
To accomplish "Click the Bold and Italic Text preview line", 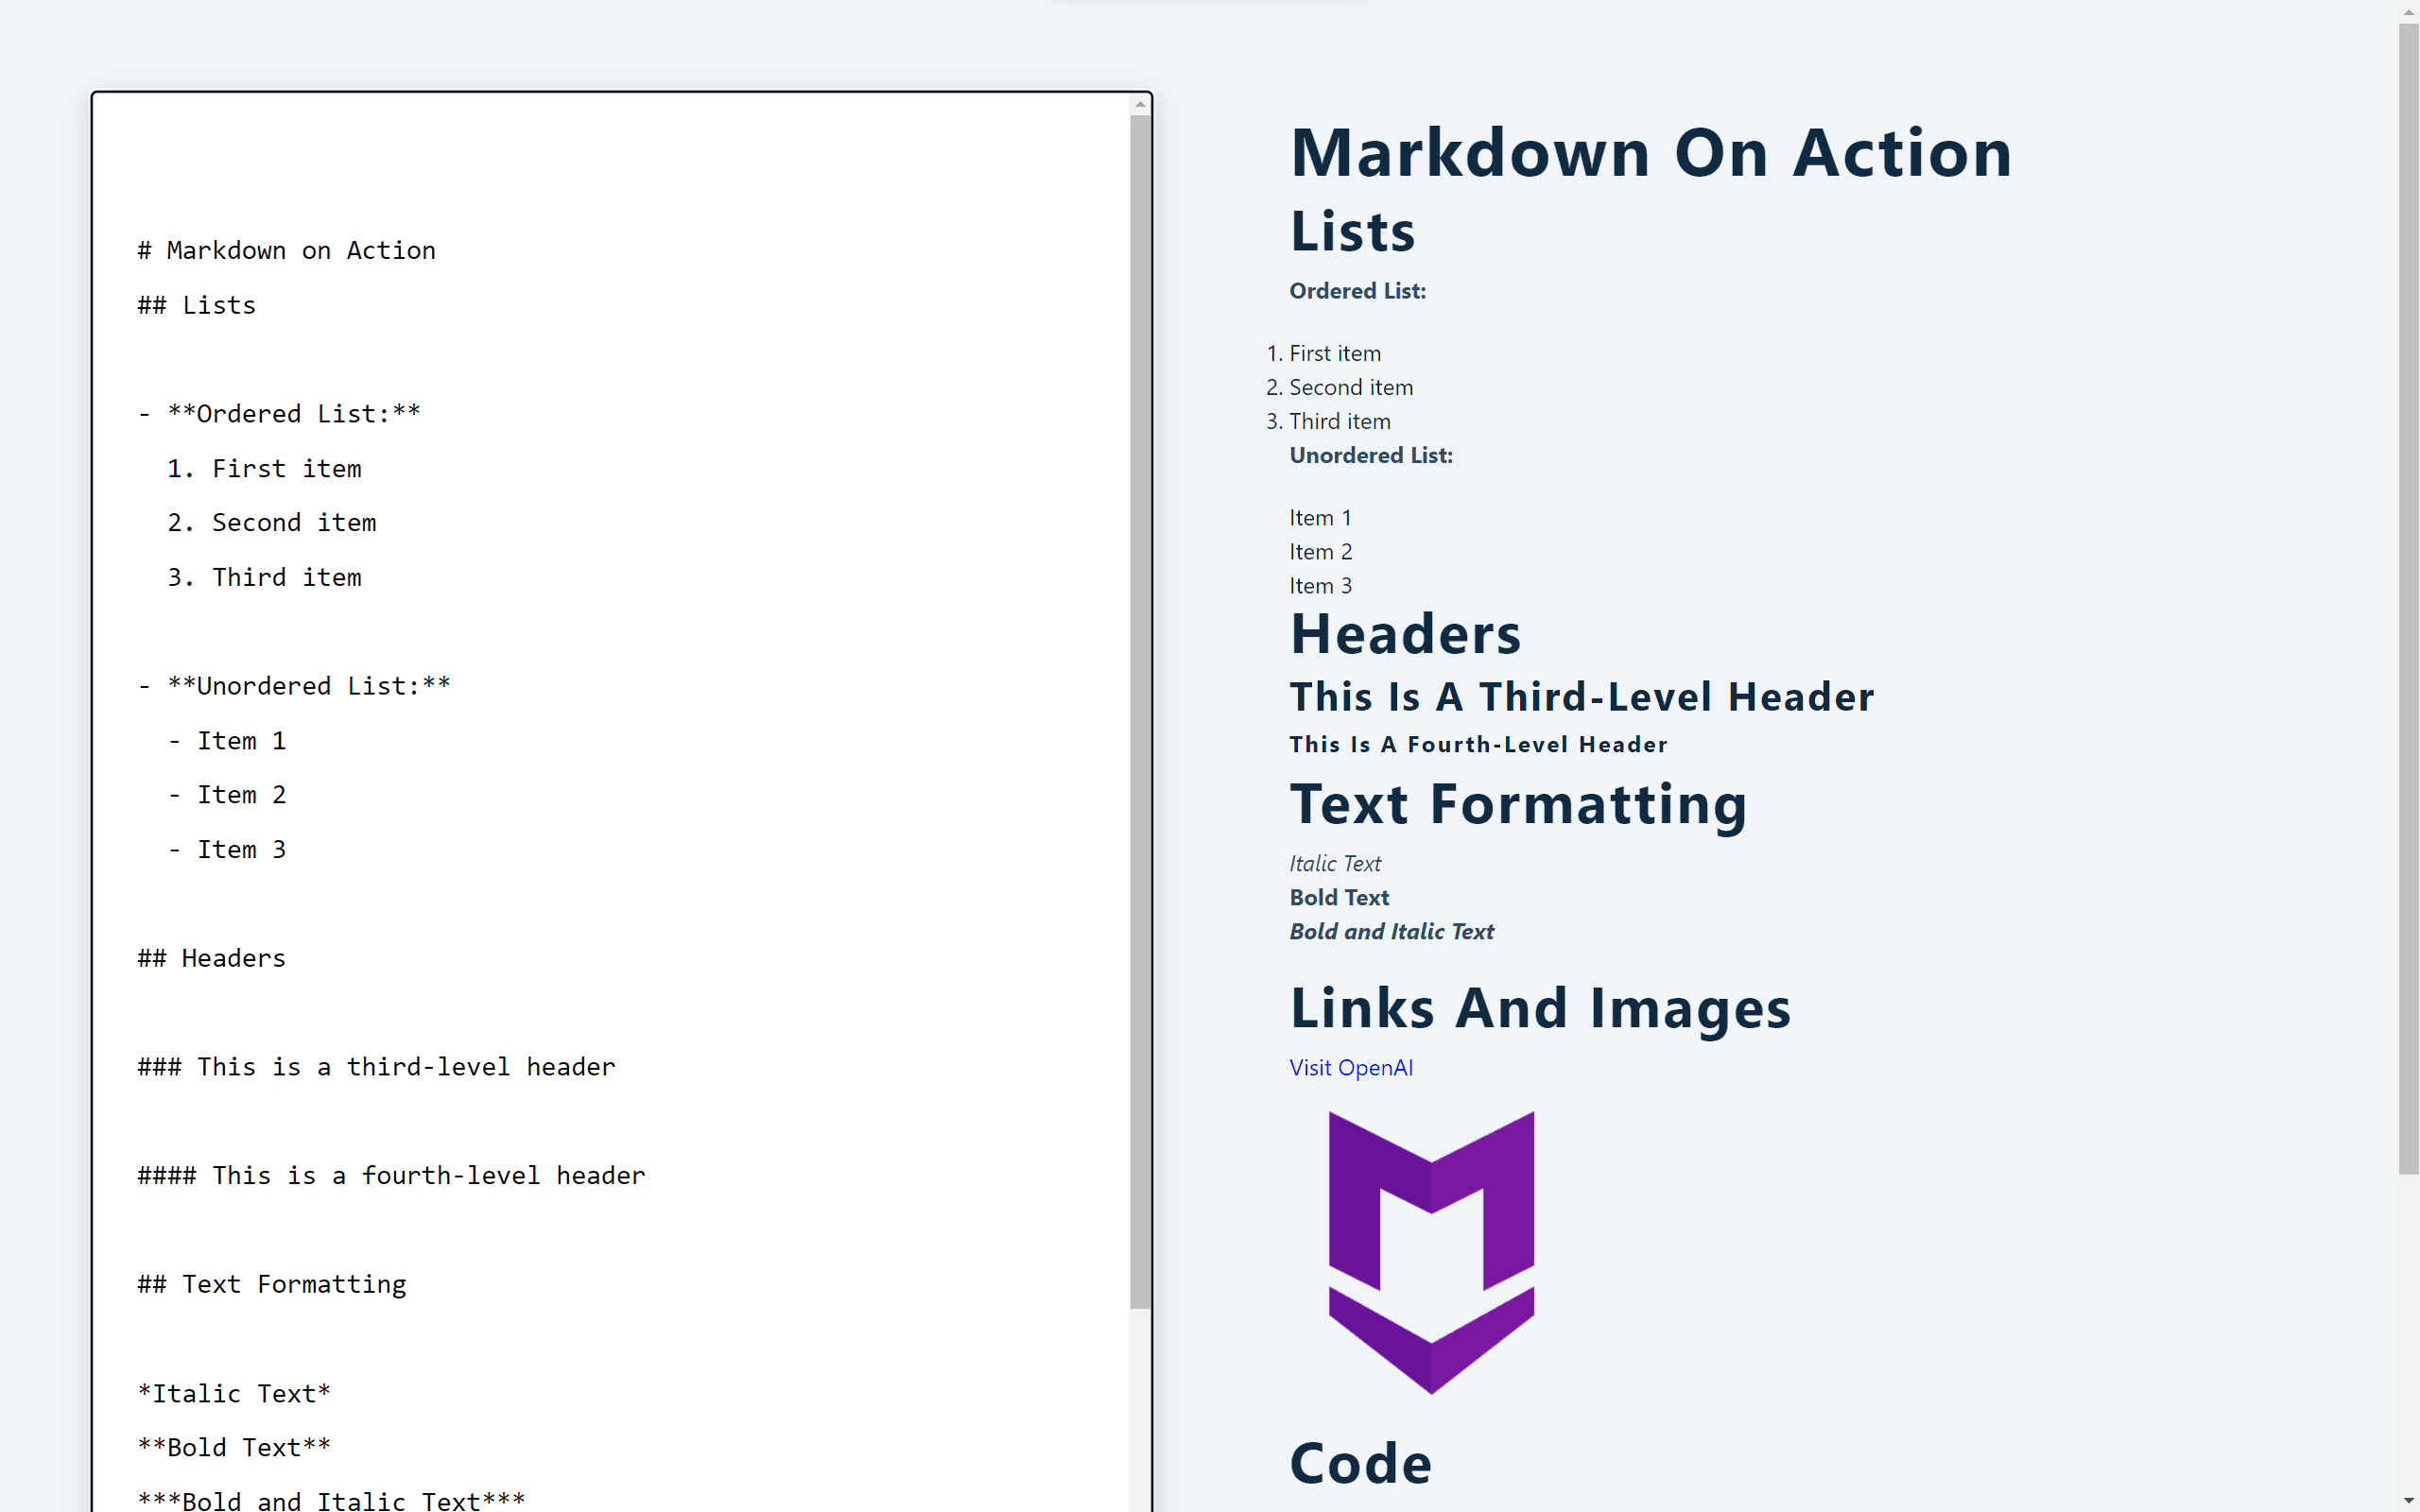I will pos(1391,931).
